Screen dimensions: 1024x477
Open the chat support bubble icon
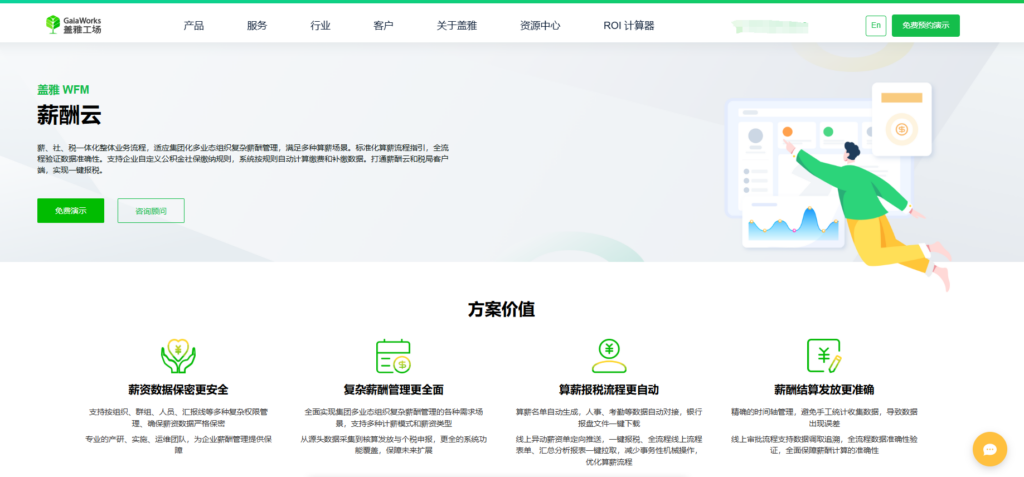pyautogui.click(x=989, y=449)
